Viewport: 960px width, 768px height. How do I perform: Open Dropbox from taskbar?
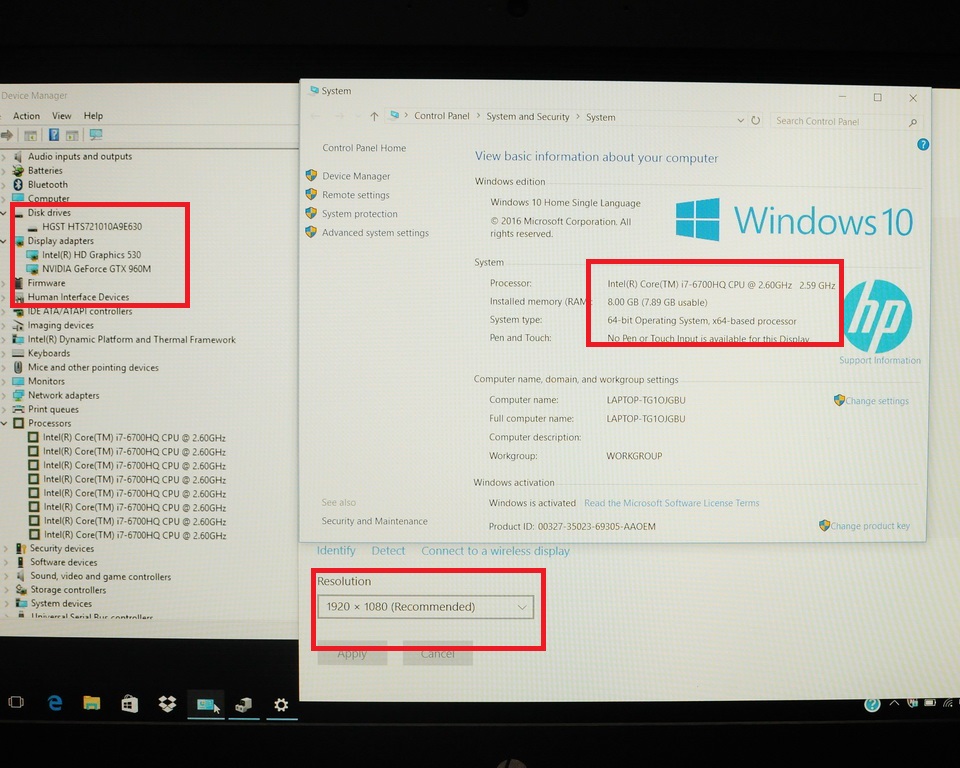tap(167, 704)
